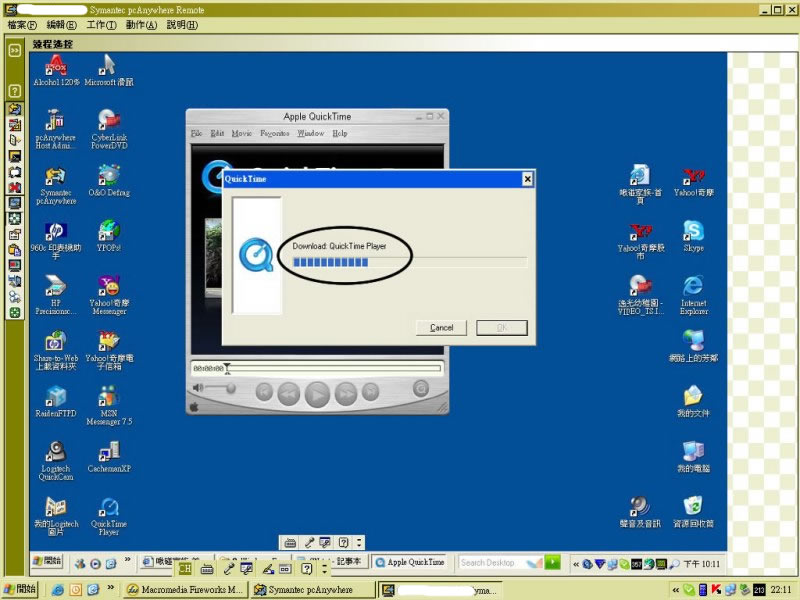The width and height of the screenshot is (800, 600).
Task: Open the Alcohol 120% desktop icon
Action: 56,70
